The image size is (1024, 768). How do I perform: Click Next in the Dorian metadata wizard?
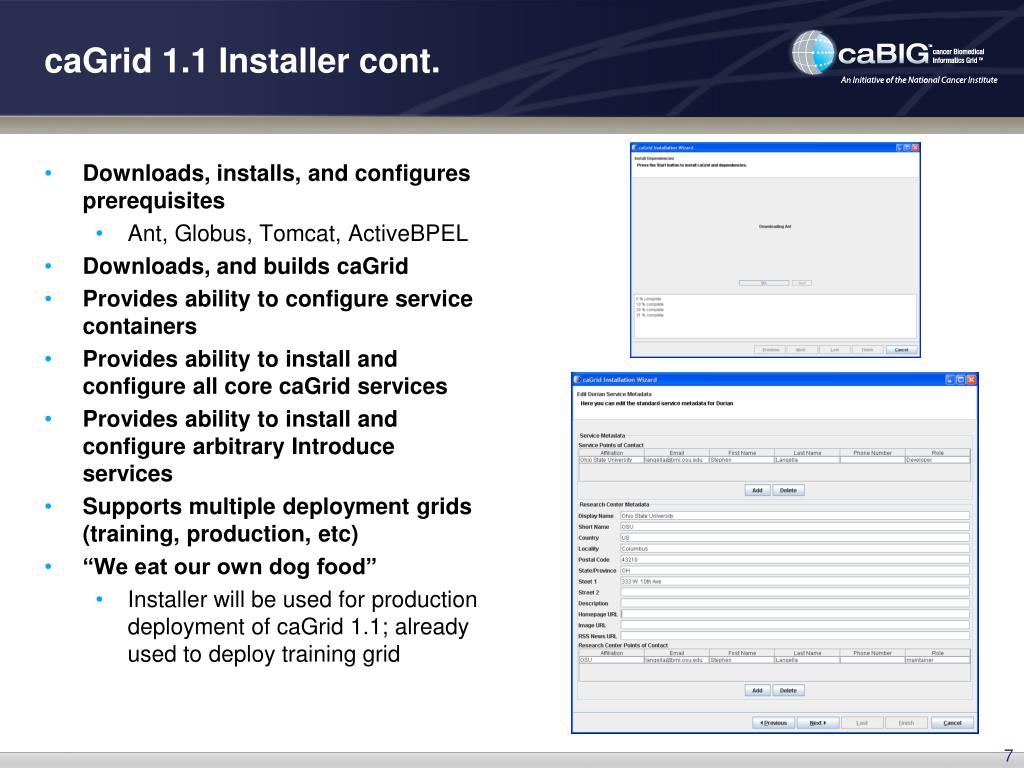(x=818, y=723)
